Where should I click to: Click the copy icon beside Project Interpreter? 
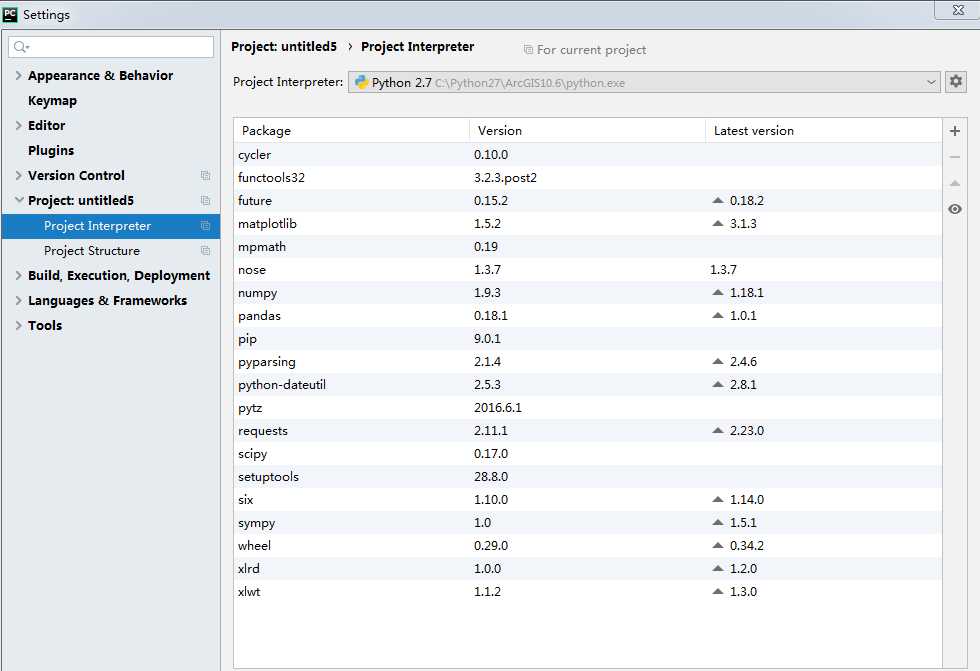[205, 226]
